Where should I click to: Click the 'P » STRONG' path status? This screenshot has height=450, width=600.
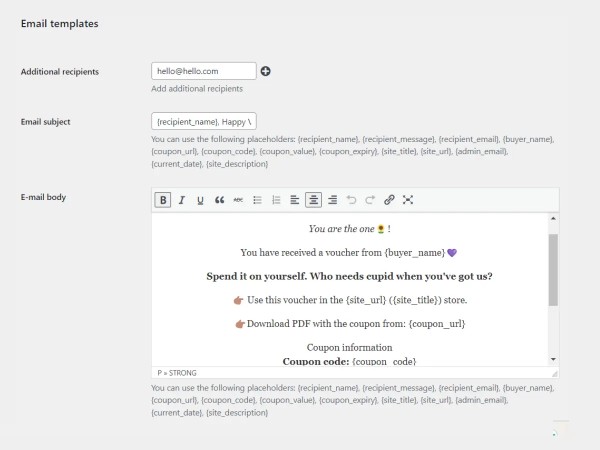177,373
